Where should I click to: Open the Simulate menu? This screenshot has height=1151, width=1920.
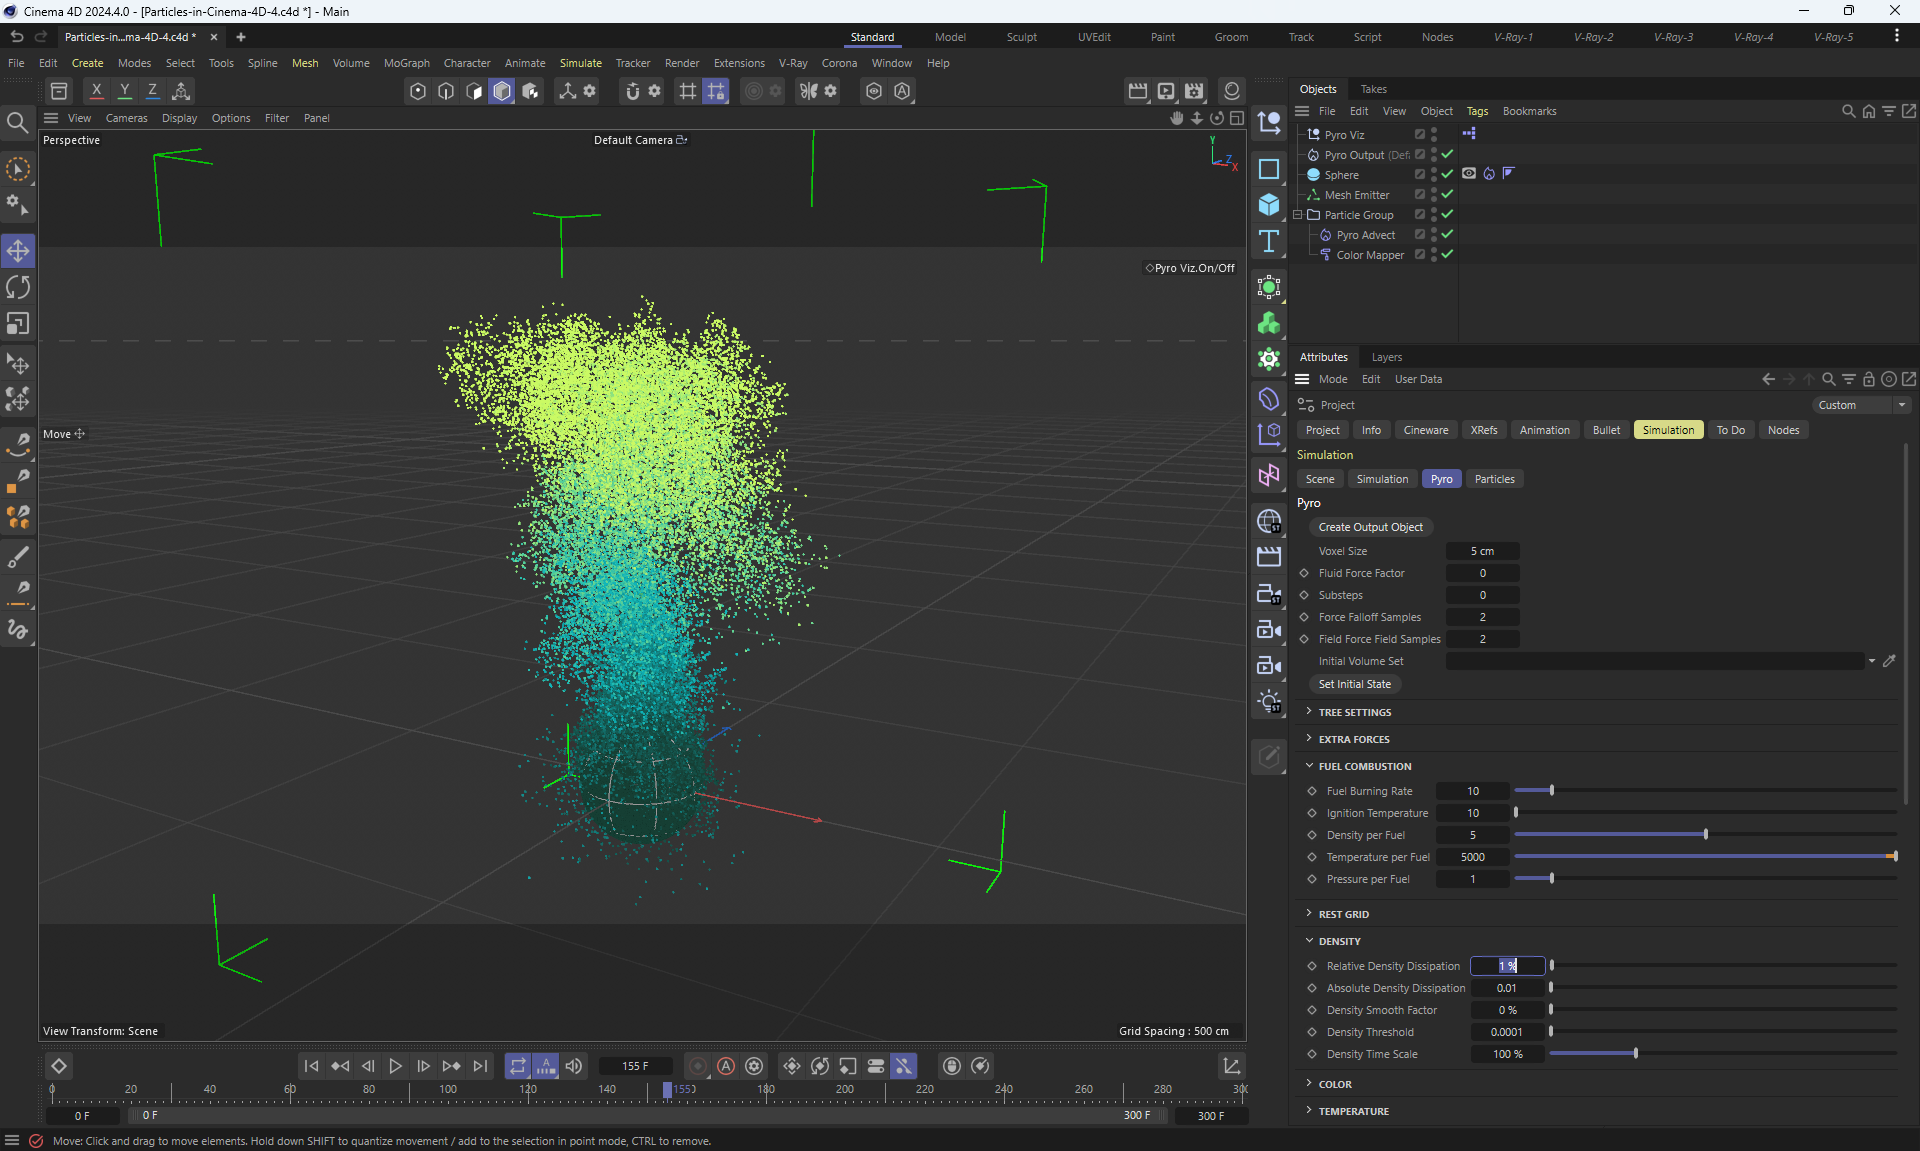pyautogui.click(x=580, y=63)
